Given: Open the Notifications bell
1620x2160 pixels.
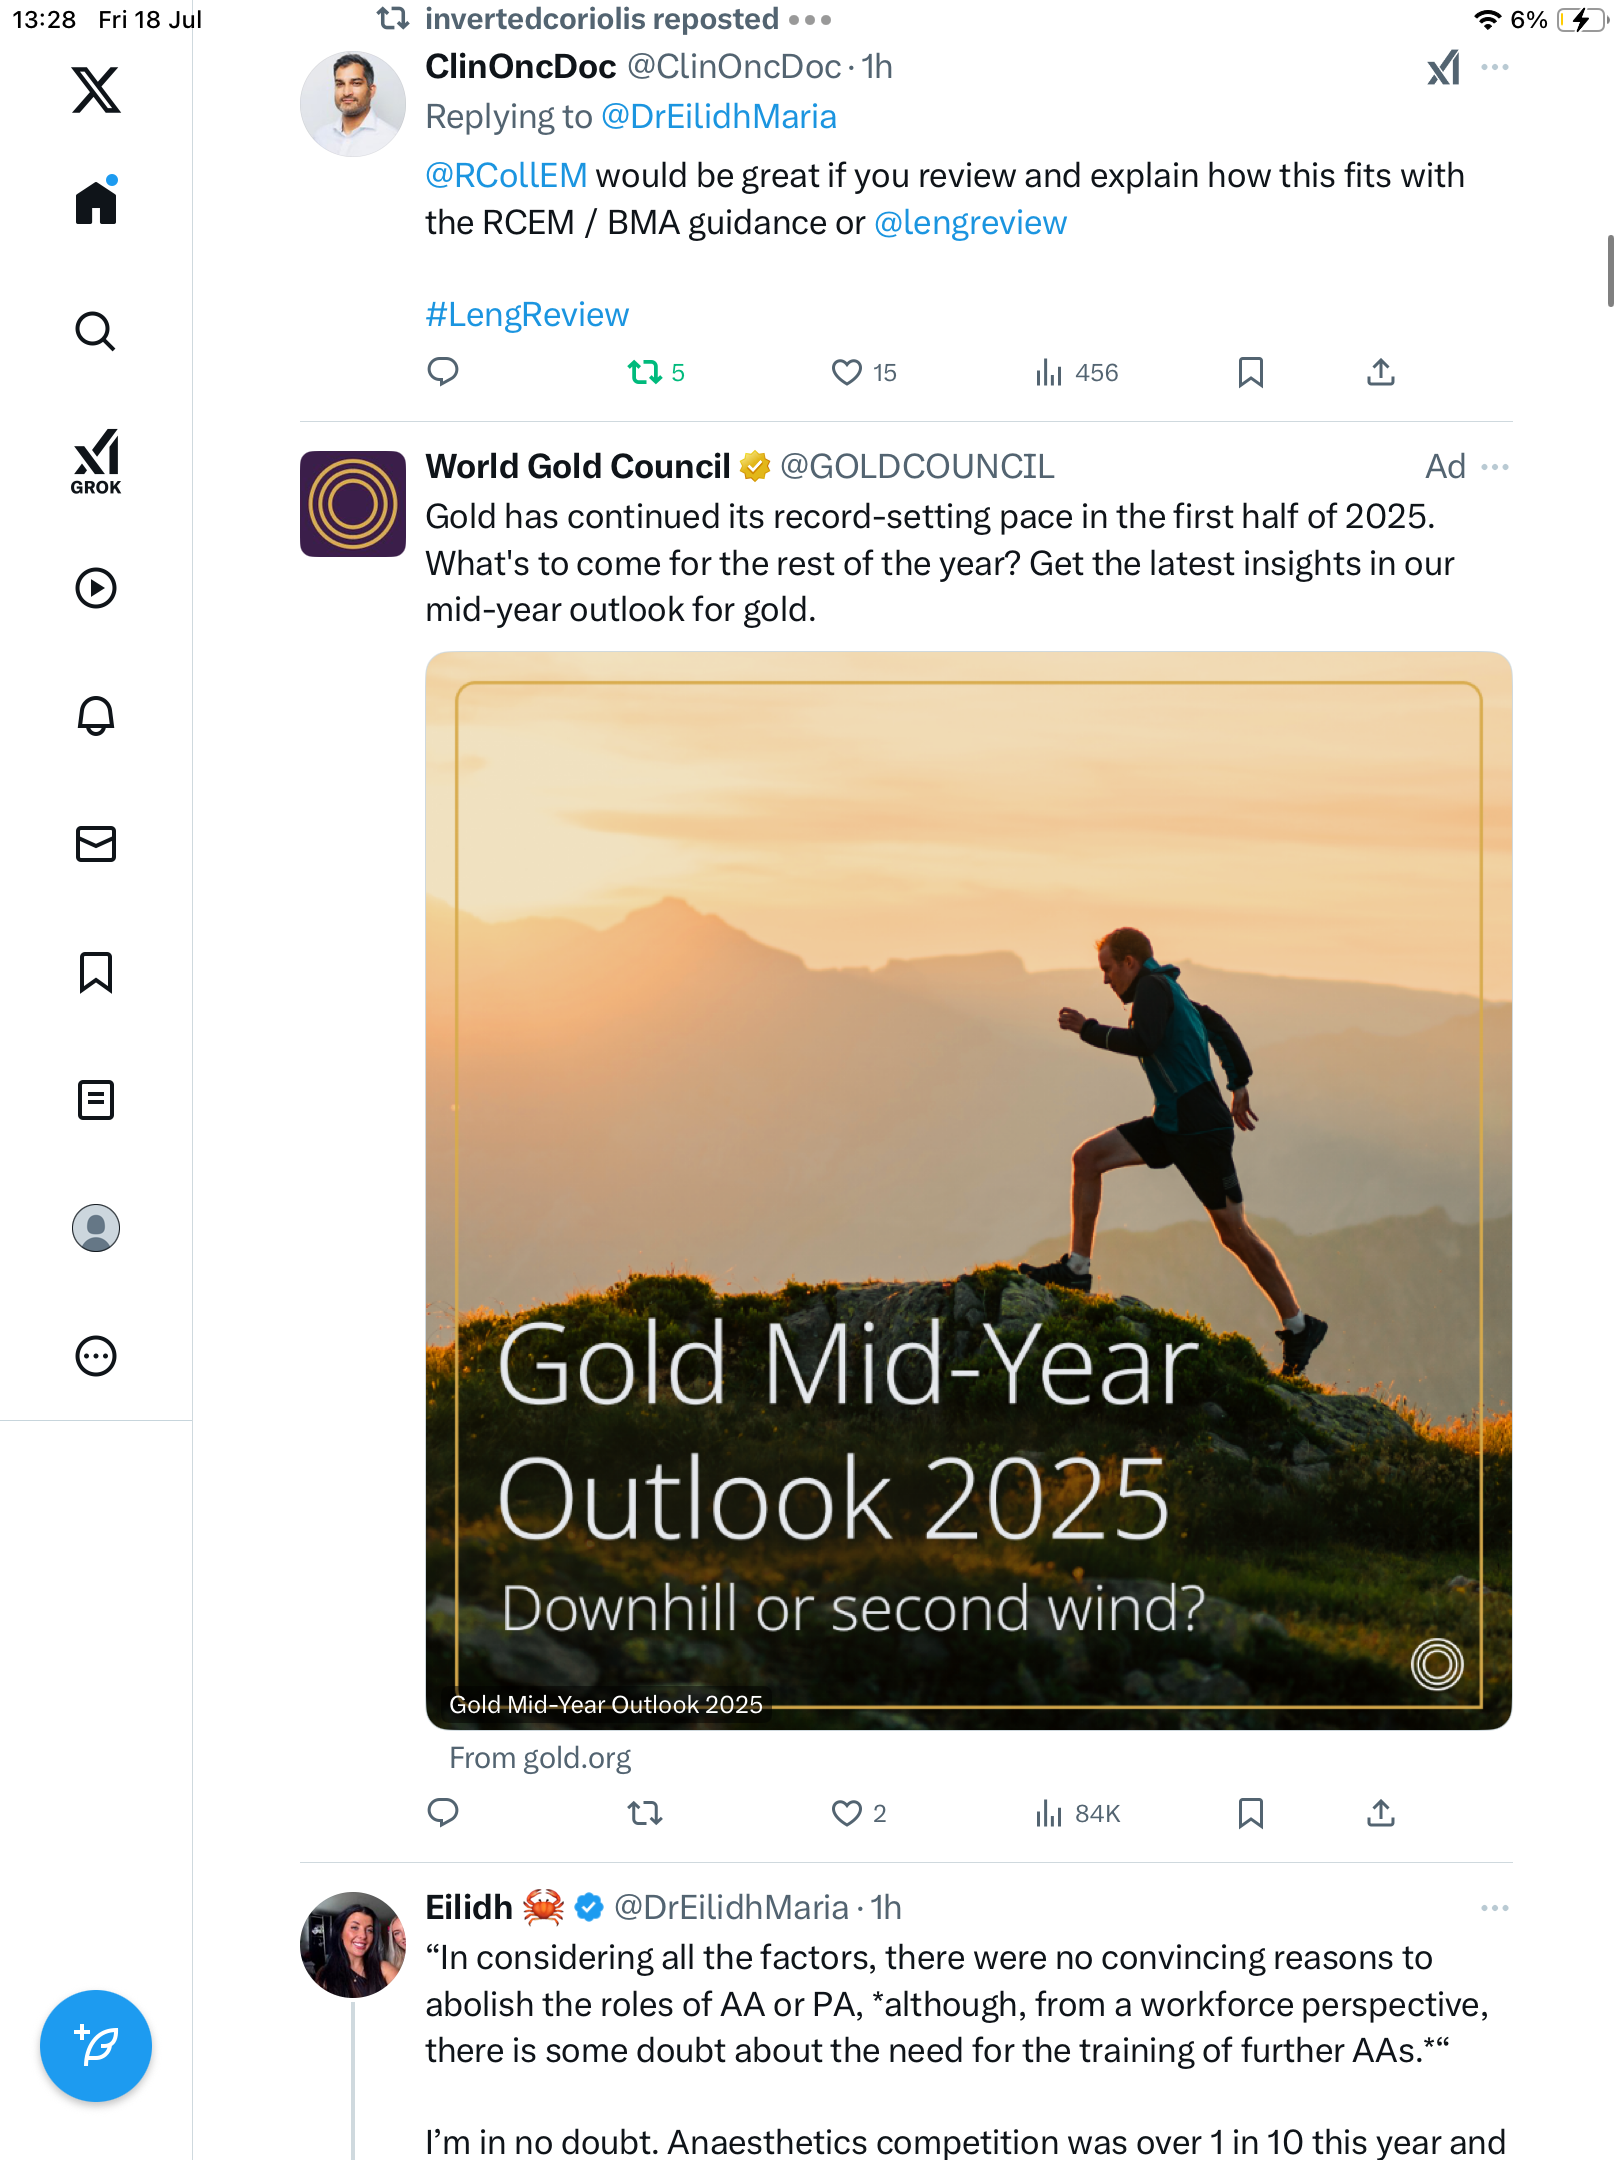Looking at the screenshot, I should [x=96, y=716].
